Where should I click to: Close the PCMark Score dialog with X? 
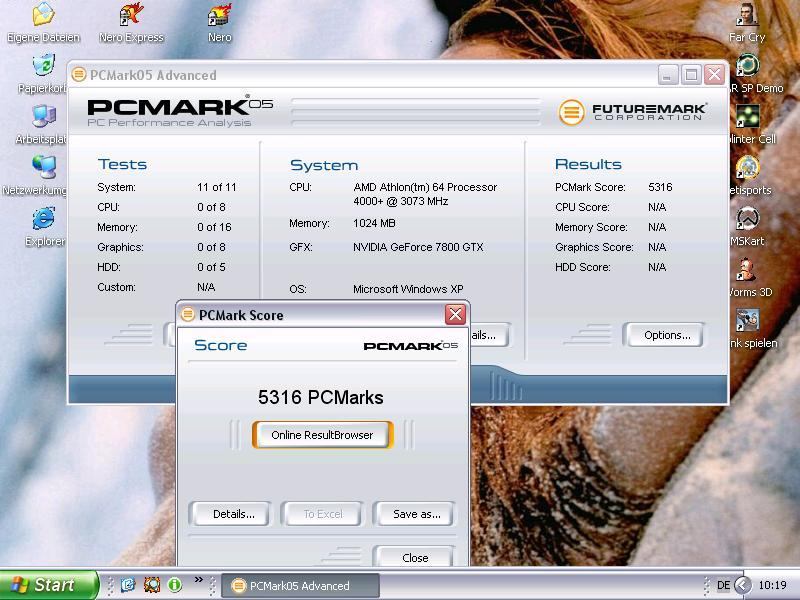(x=455, y=314)
